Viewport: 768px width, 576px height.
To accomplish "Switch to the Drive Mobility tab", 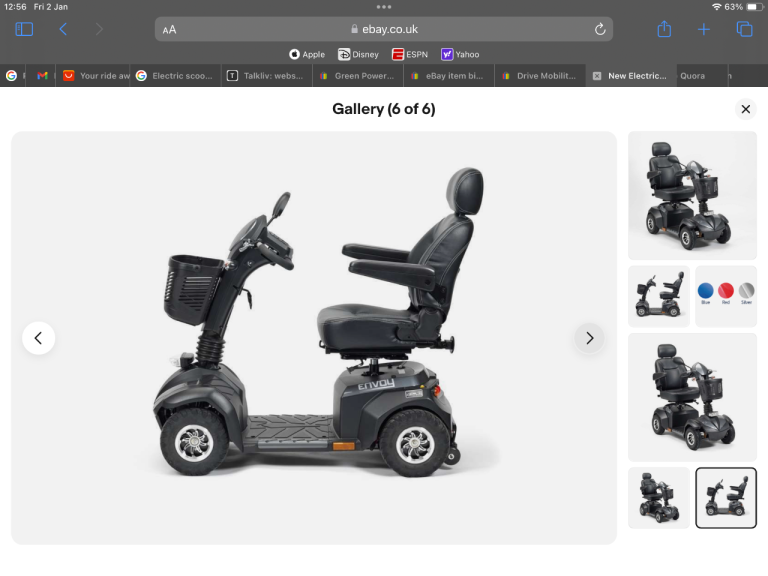I will [540, 75].
